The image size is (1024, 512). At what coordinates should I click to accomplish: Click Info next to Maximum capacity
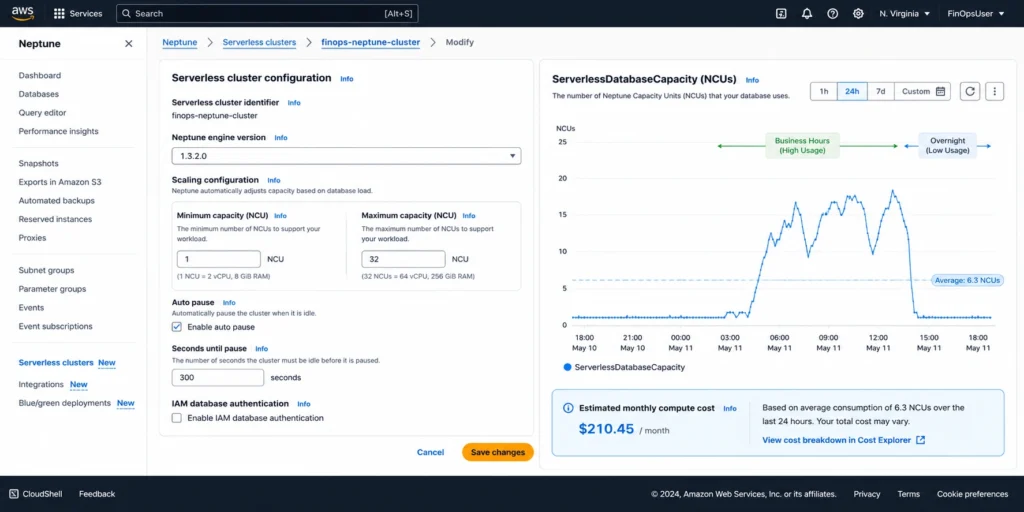(469, 216)
